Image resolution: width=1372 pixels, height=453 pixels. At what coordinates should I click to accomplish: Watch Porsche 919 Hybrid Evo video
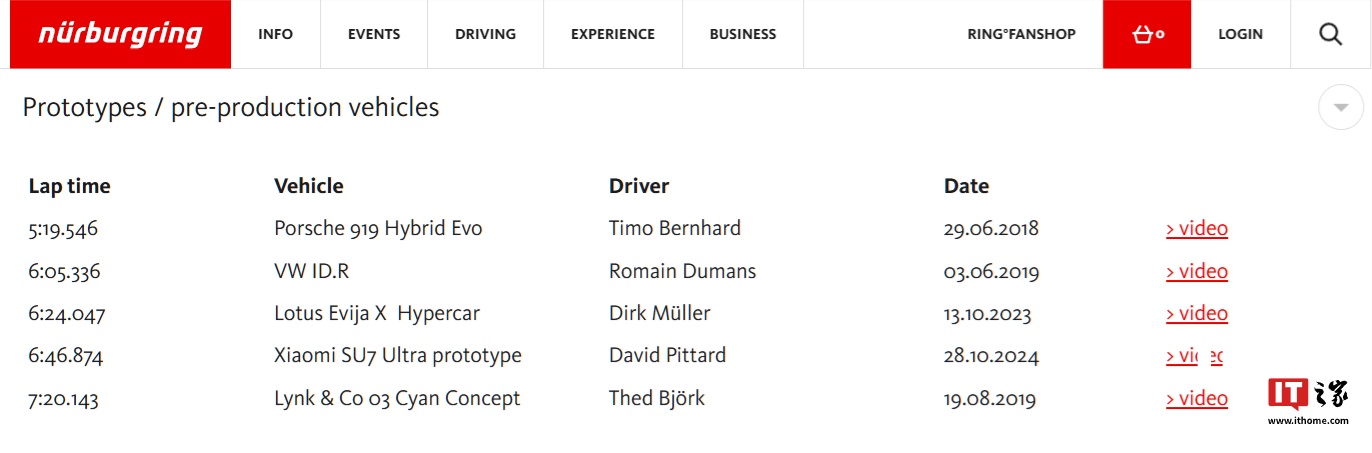pos(1197,229)
